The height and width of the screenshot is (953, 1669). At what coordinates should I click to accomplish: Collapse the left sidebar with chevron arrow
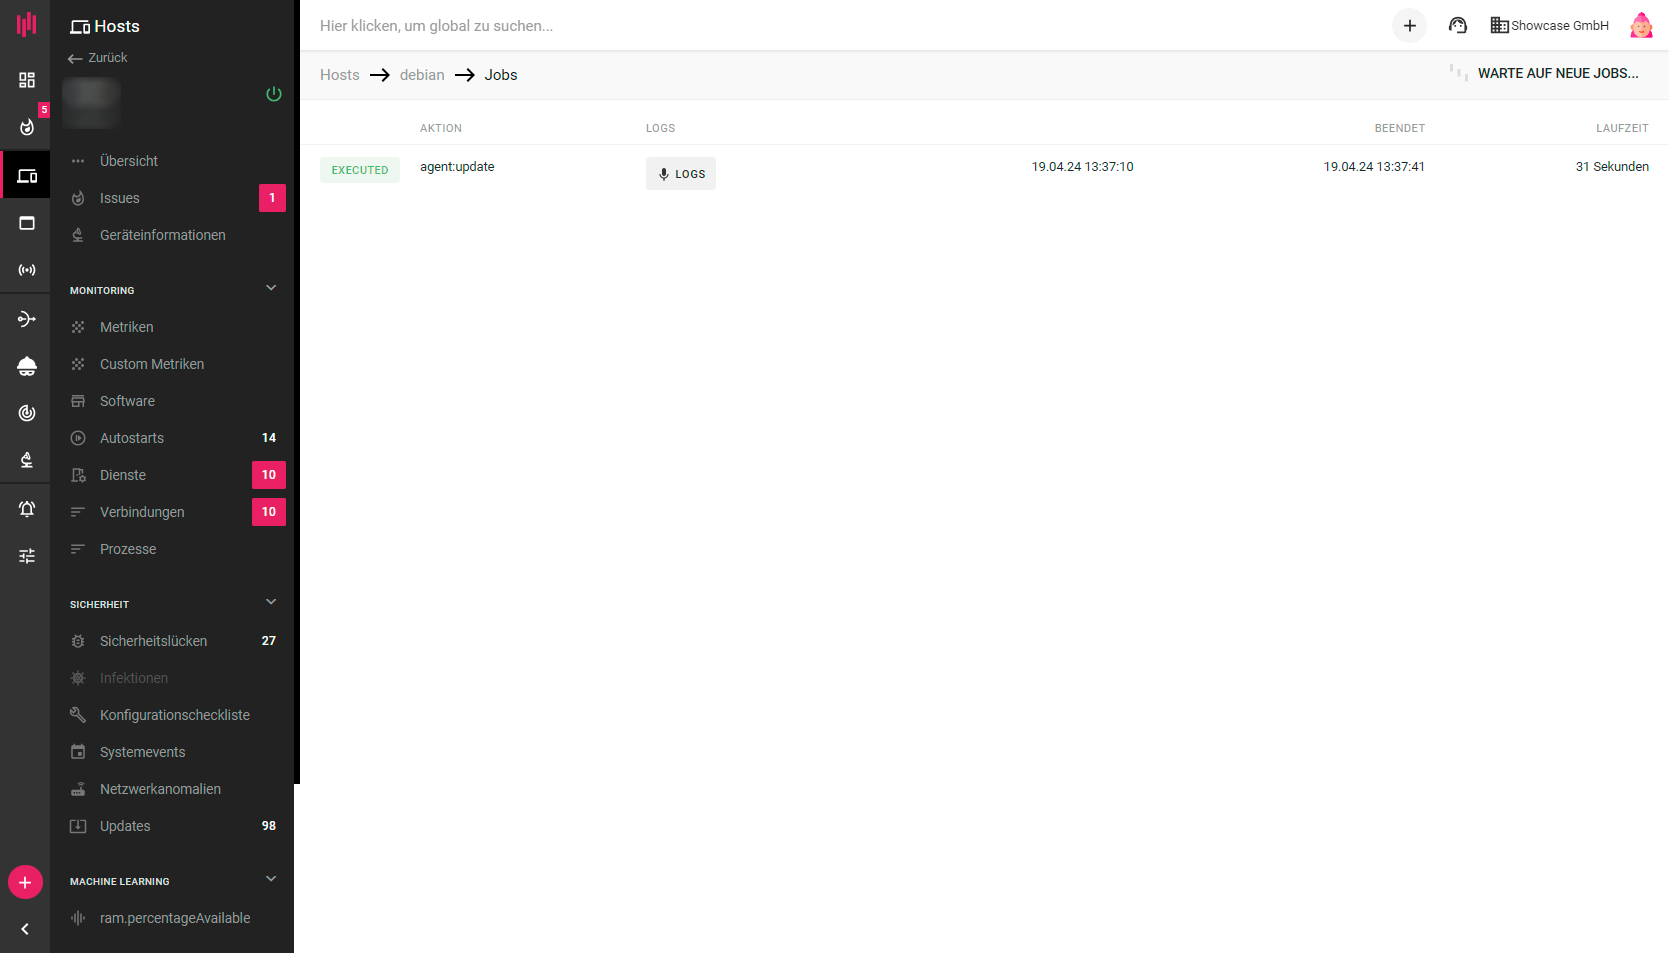25,929
